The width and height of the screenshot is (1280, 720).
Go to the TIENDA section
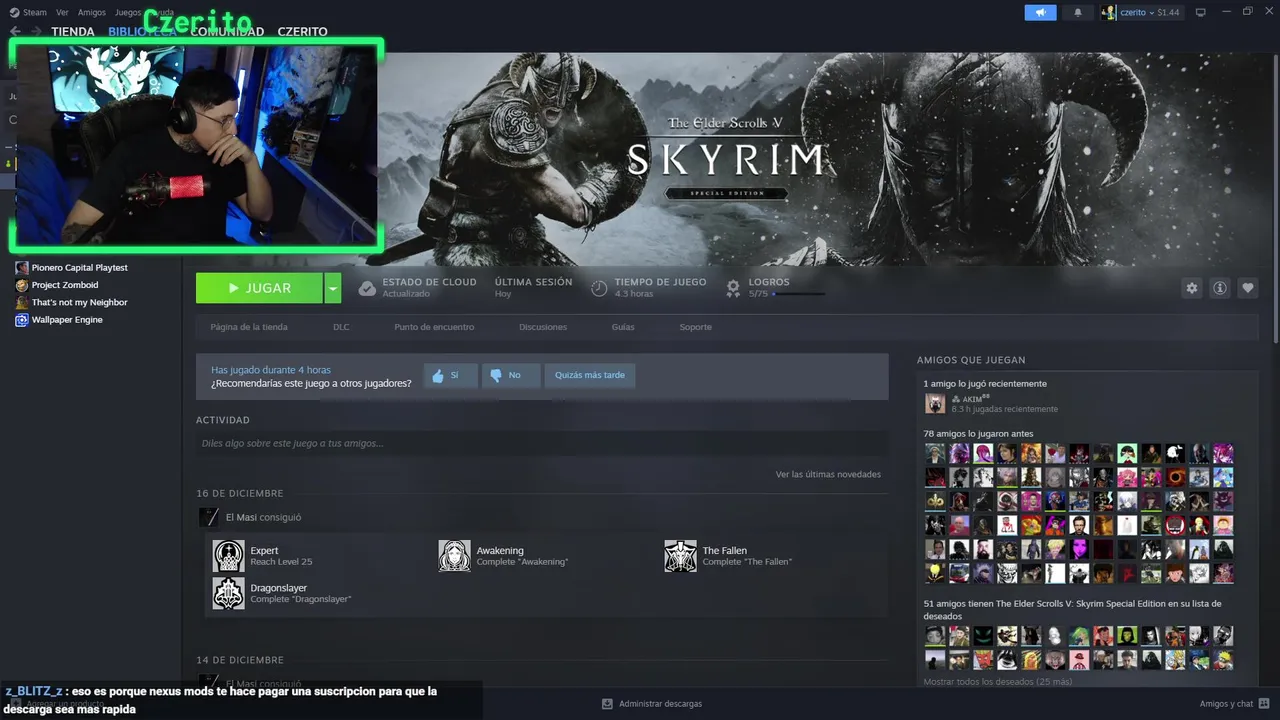(x=73, y=32)
